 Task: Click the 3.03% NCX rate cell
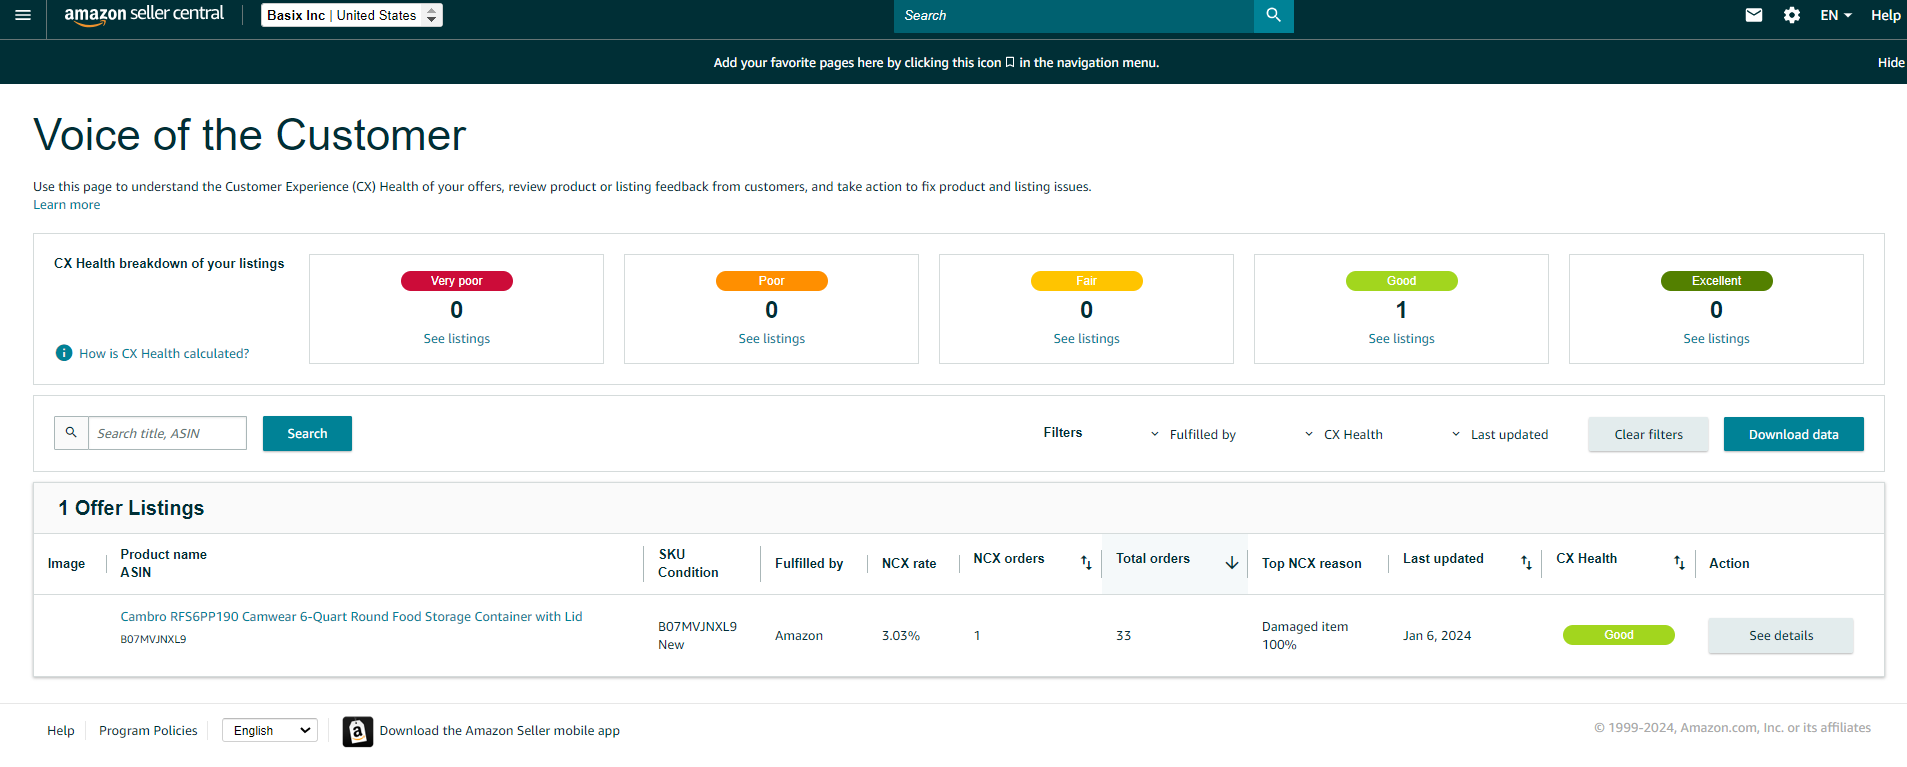901,636
